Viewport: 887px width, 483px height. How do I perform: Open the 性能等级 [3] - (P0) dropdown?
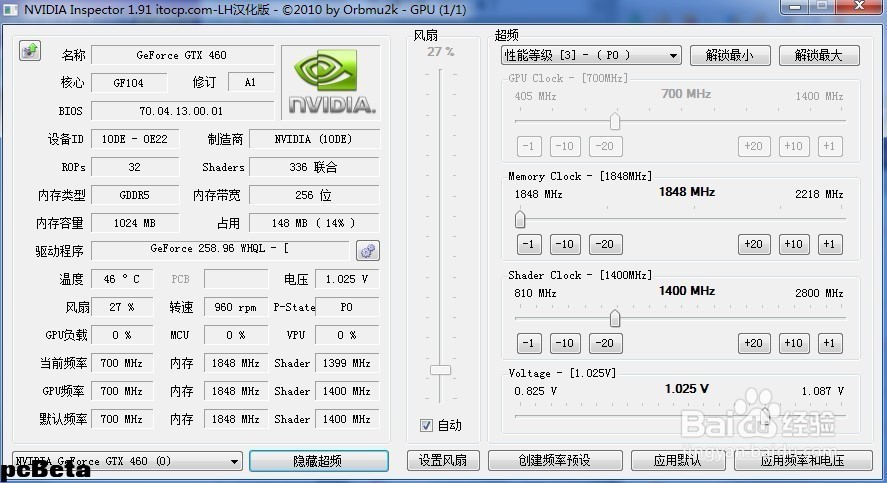click(x=591, y=55)
